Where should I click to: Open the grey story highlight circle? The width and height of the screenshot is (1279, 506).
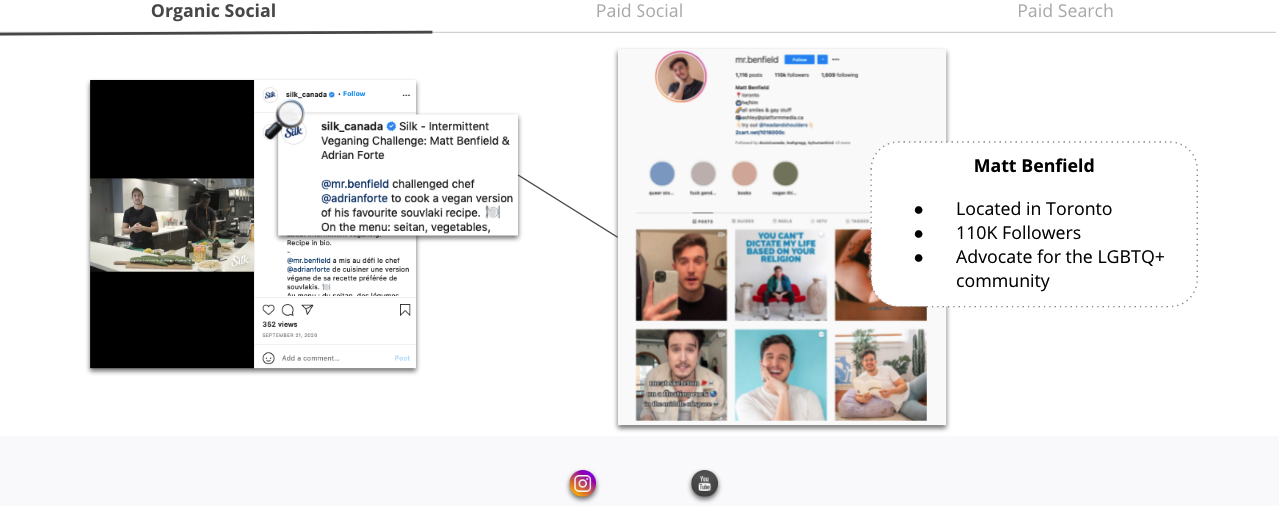pos(703,173)
